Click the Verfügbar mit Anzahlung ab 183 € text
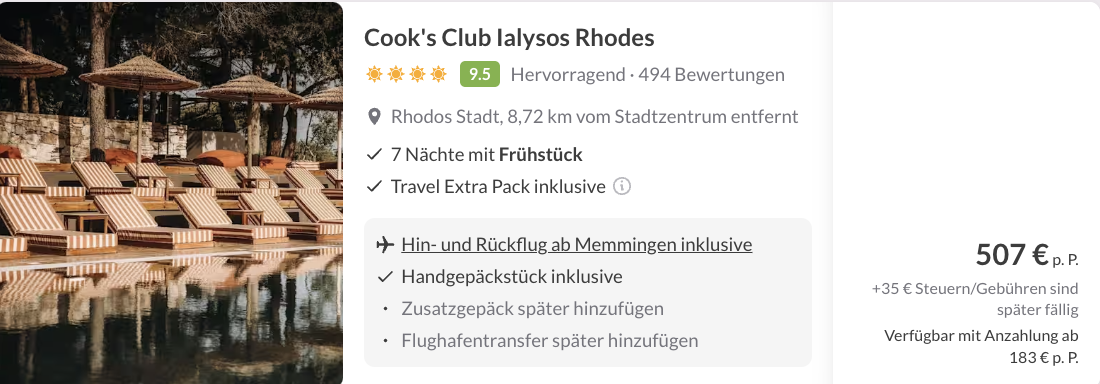Image resolution: width=1100 pixels, height=384 pixels. coord(981,347)
